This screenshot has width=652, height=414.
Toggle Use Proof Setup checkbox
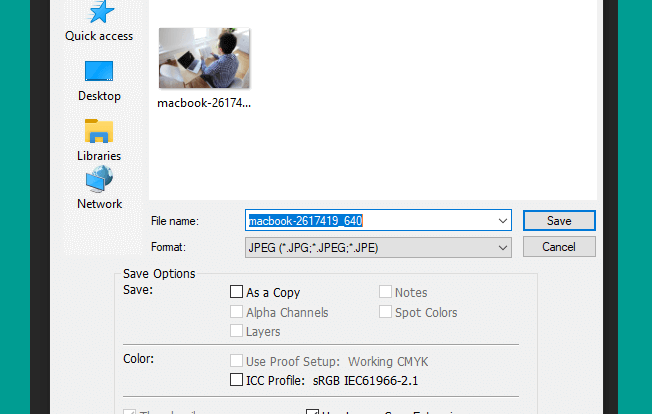point(236,361)
